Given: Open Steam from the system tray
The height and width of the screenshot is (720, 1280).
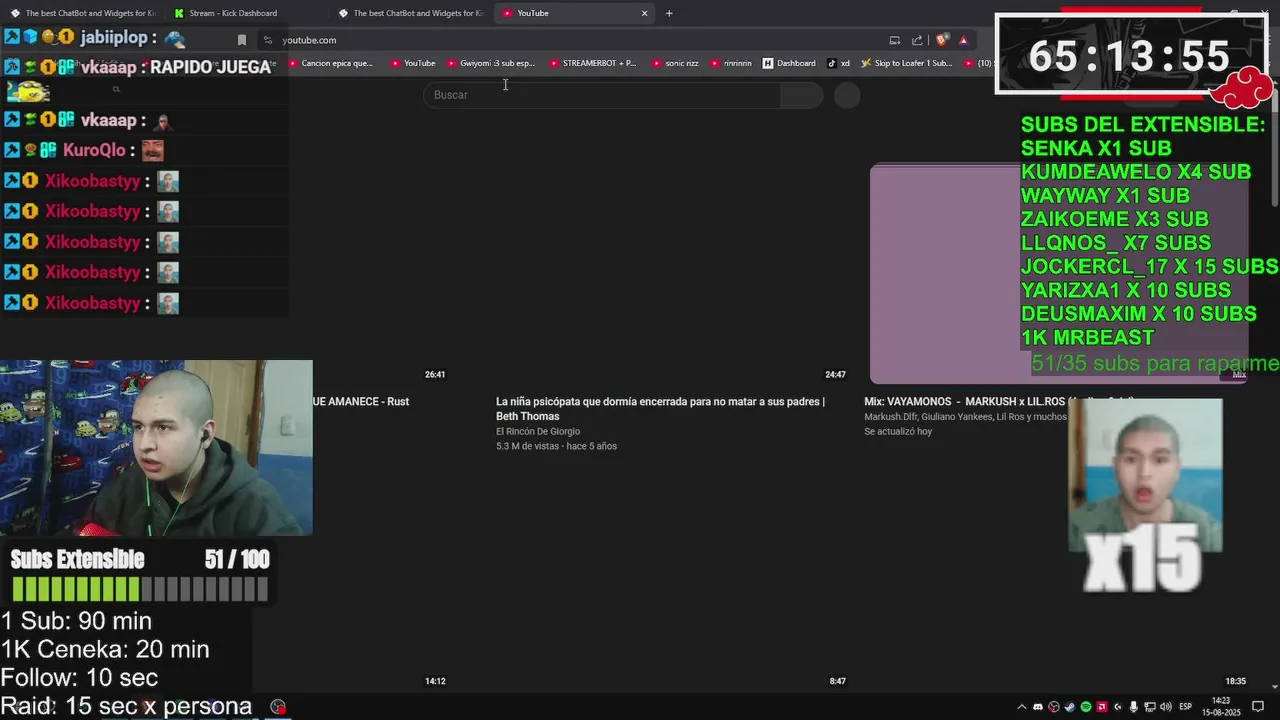Looking at the screenshot, I should tap(1070, 707).
